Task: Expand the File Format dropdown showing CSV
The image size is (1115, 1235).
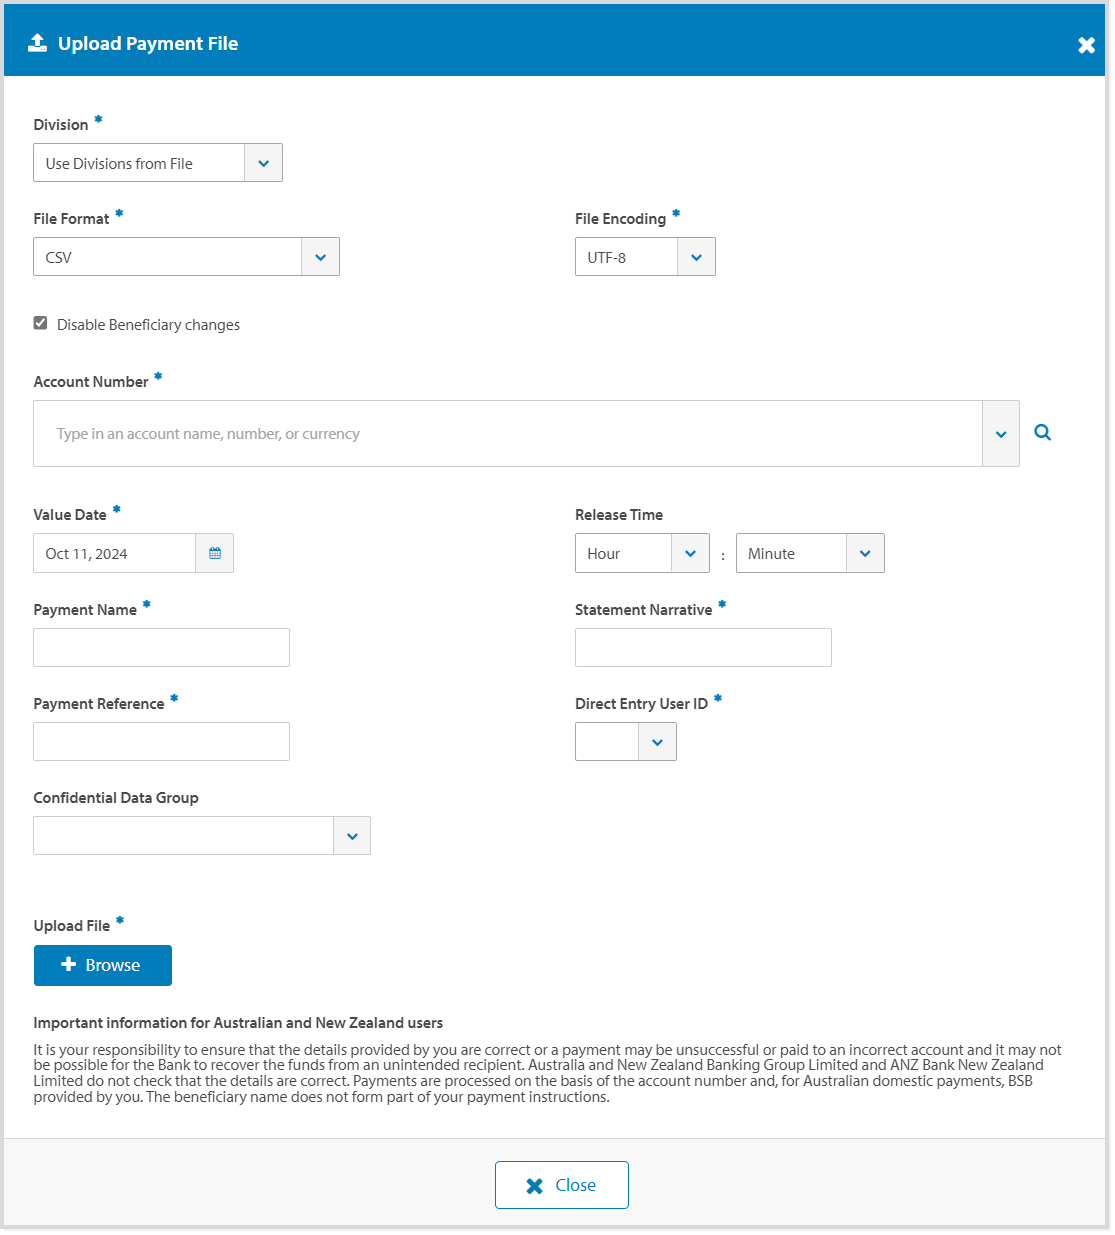Action: tap(320, 256)
